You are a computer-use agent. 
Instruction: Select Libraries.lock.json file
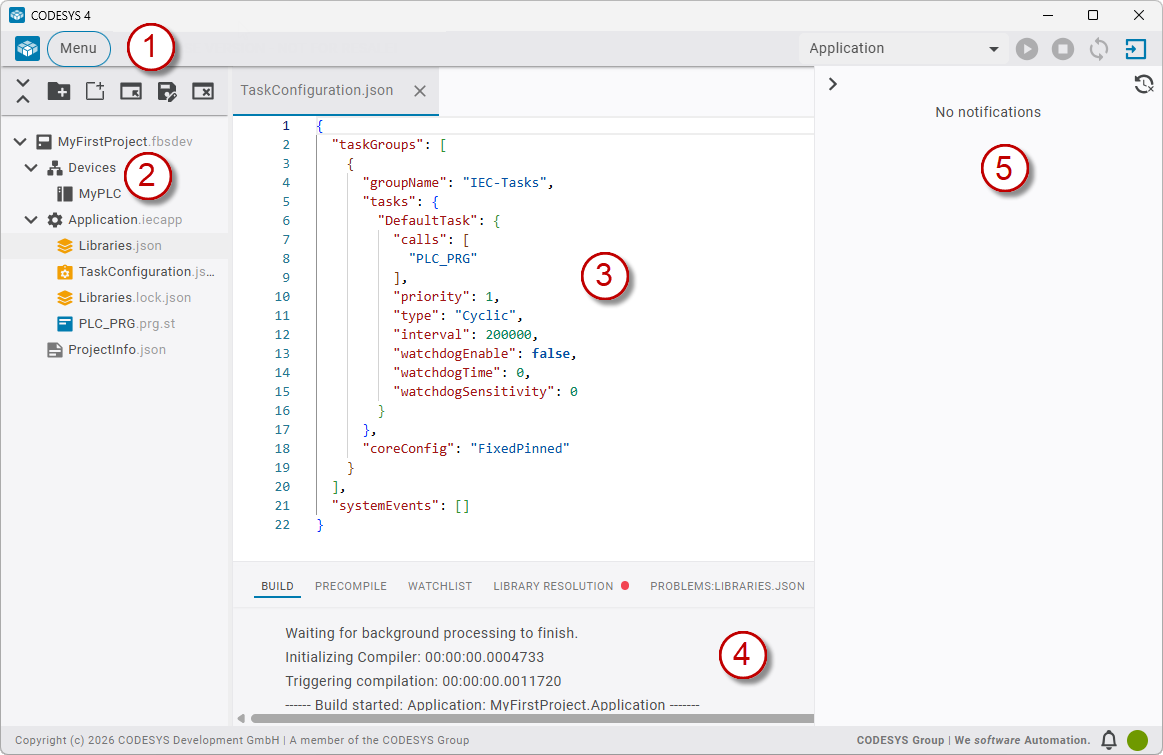pyautogui.click(x=135, y=297)
